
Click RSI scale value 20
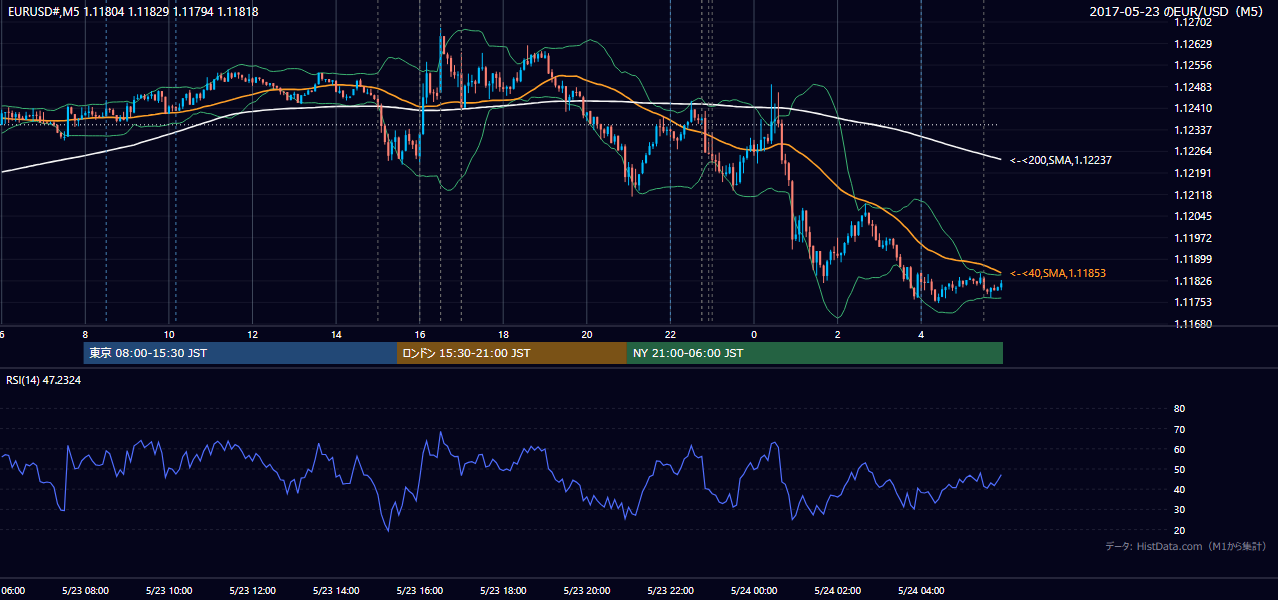1179,530
